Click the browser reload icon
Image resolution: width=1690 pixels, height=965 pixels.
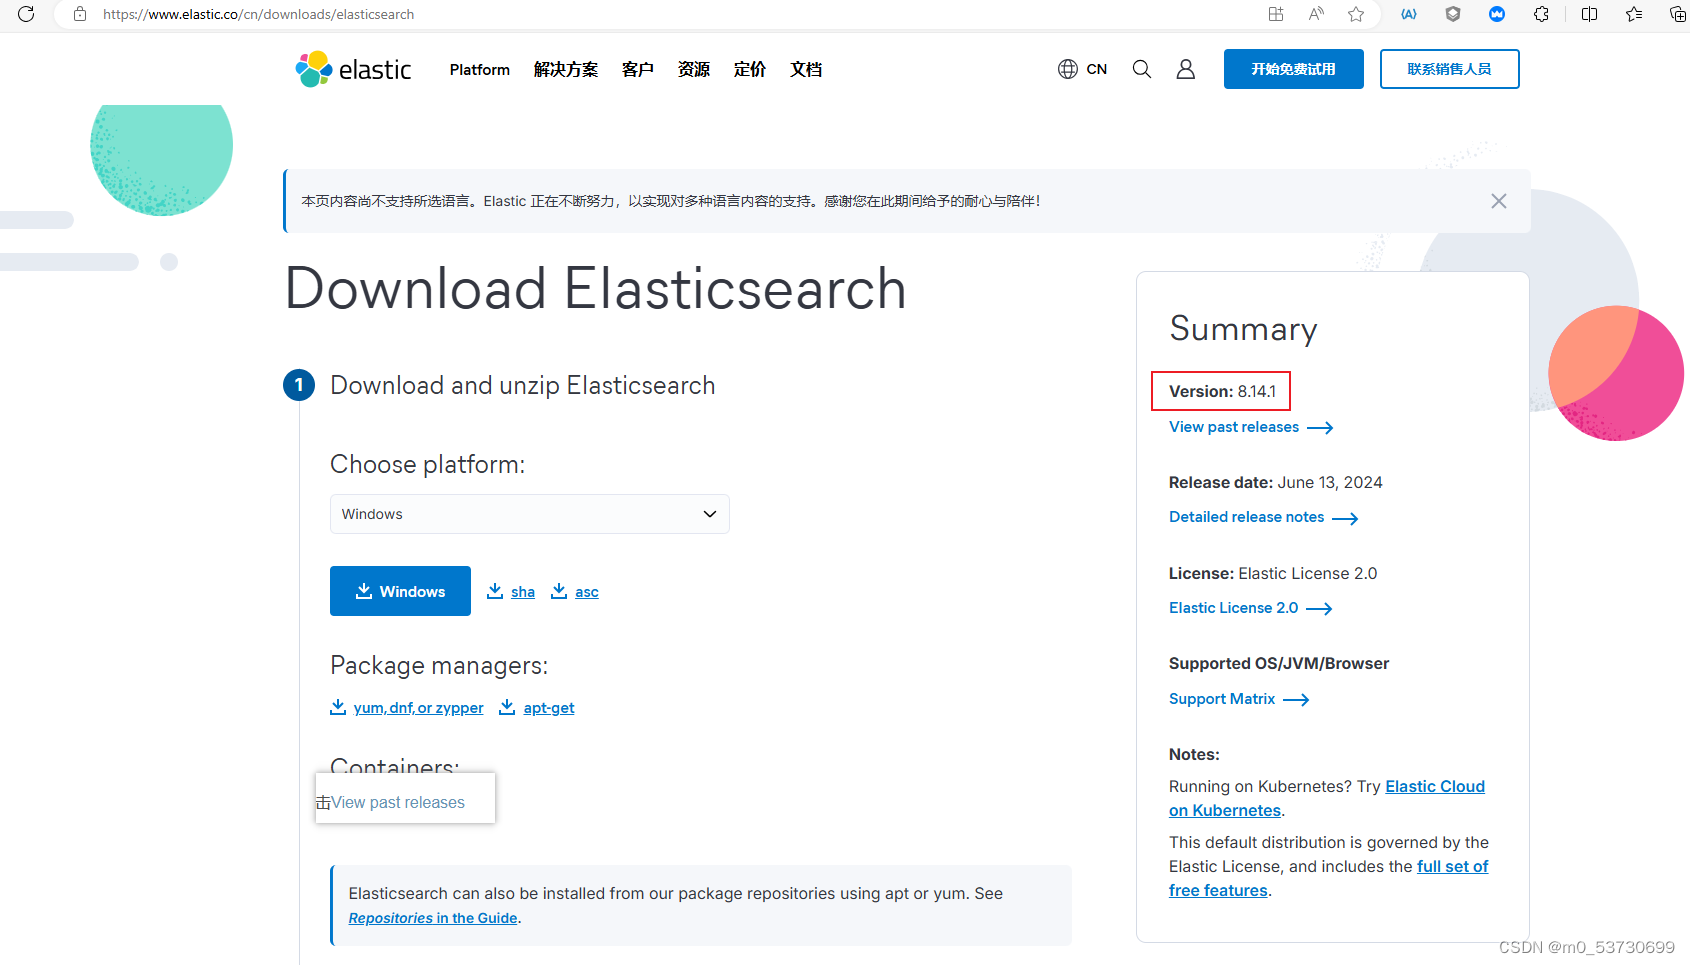pos(26,14)
